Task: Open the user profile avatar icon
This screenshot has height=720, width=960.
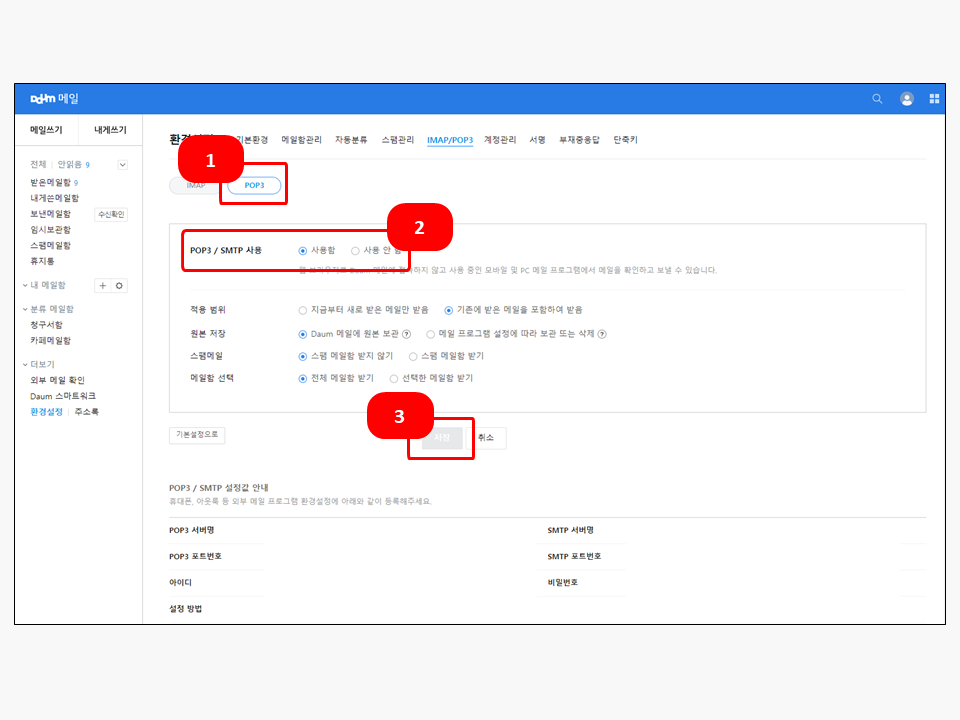Action: [x=907, y=99]
